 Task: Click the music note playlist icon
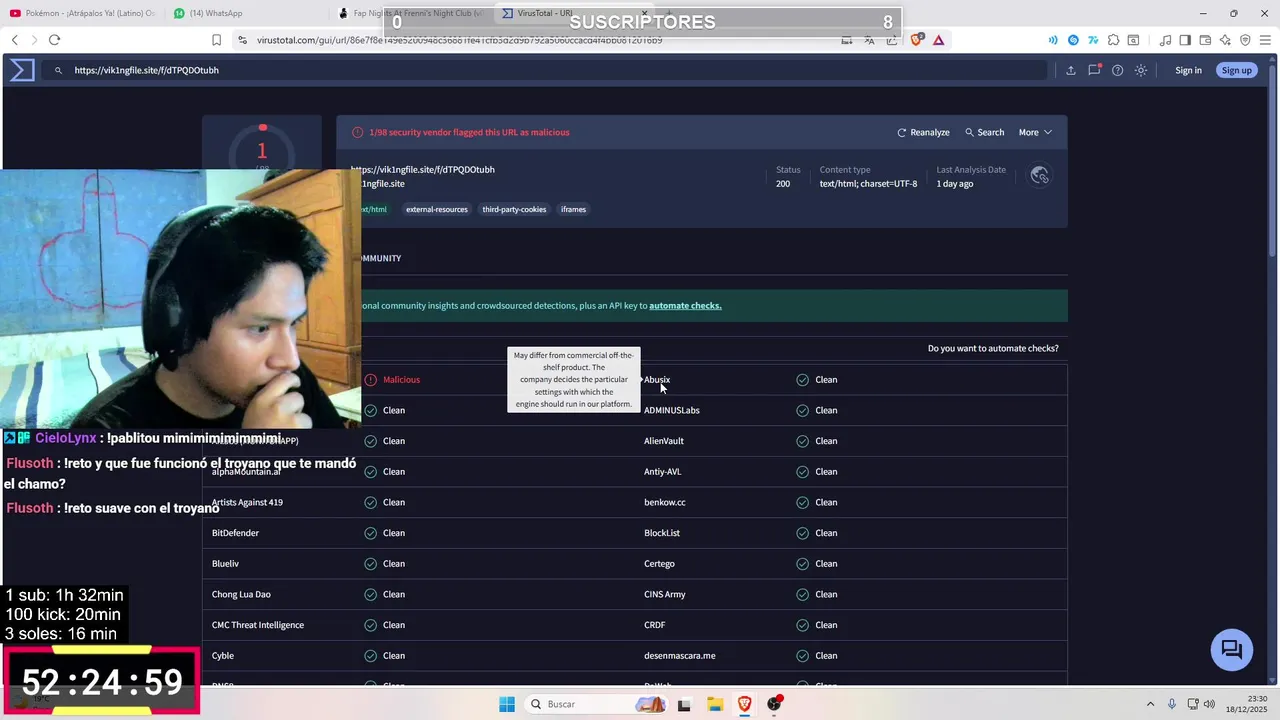[1165, 40]
